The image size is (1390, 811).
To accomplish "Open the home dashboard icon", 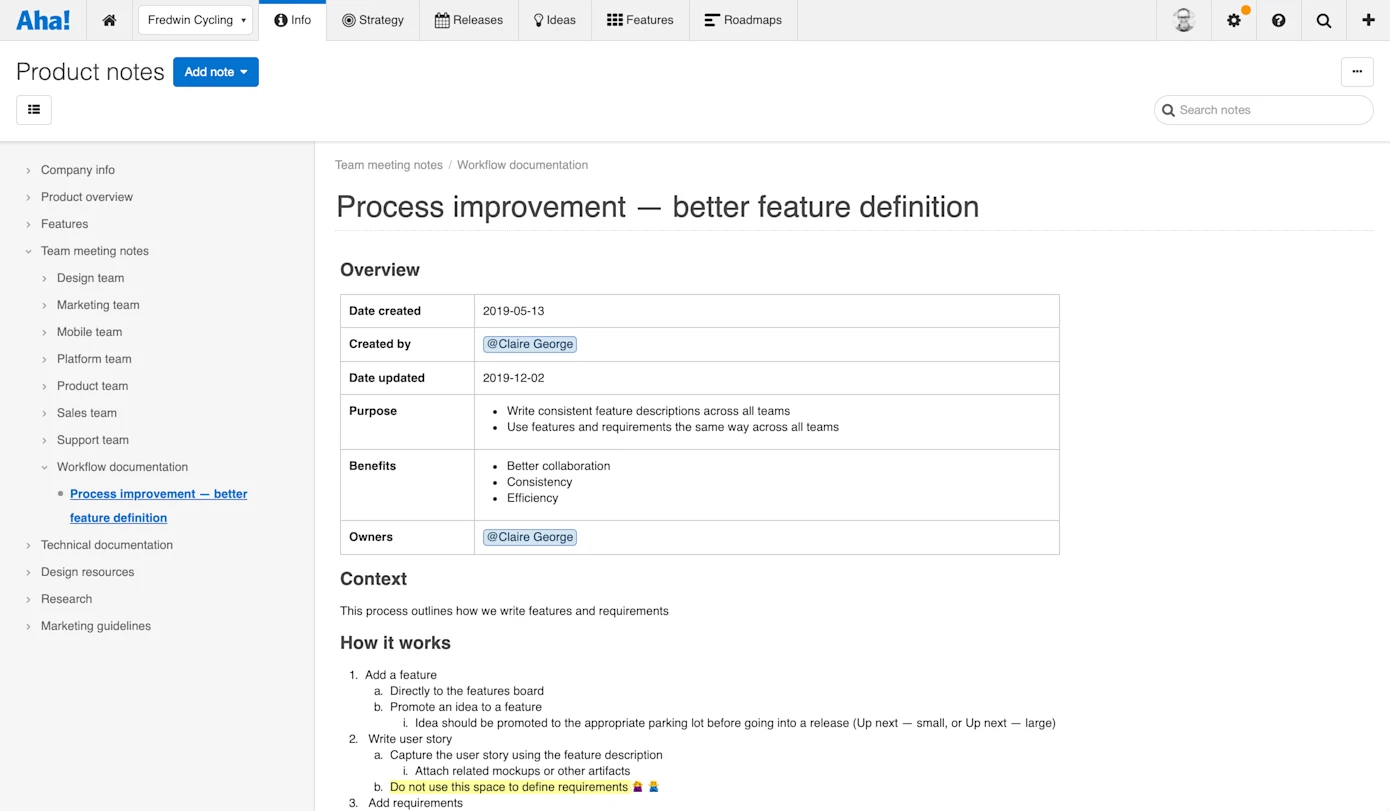I will (109, 19).
